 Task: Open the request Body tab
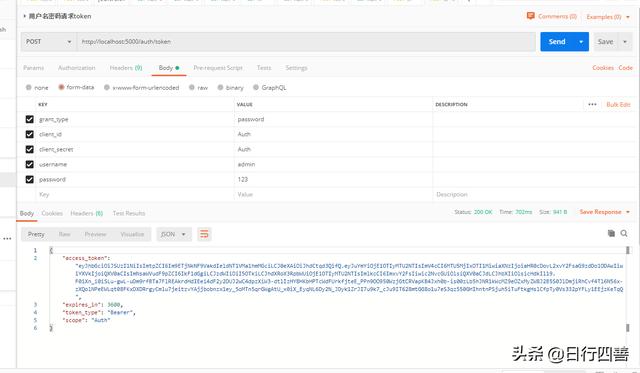169,68
